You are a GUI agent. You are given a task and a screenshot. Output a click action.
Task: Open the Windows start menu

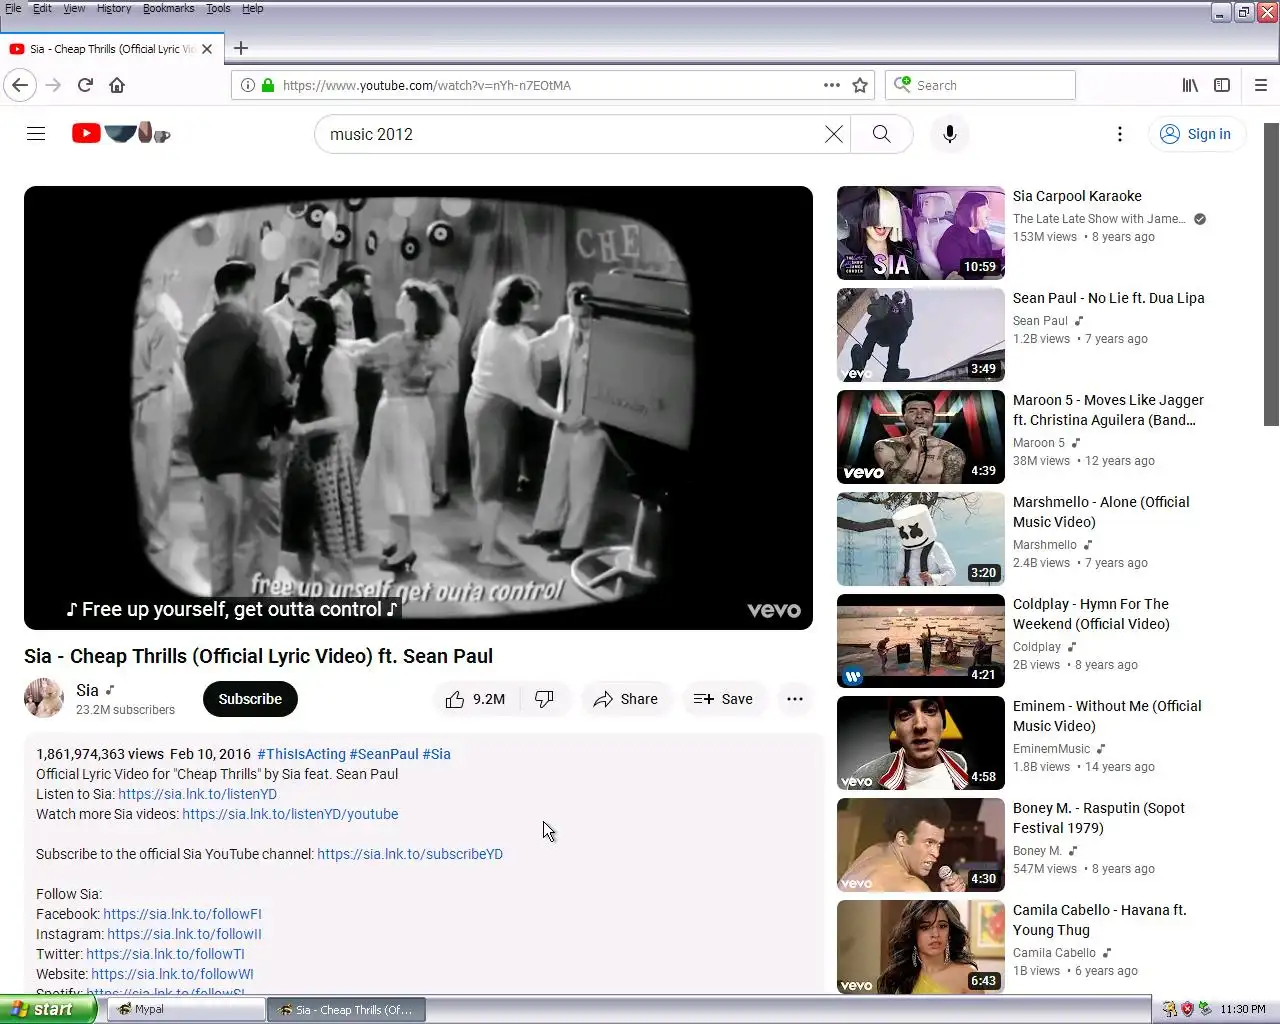click(47, 1009)
